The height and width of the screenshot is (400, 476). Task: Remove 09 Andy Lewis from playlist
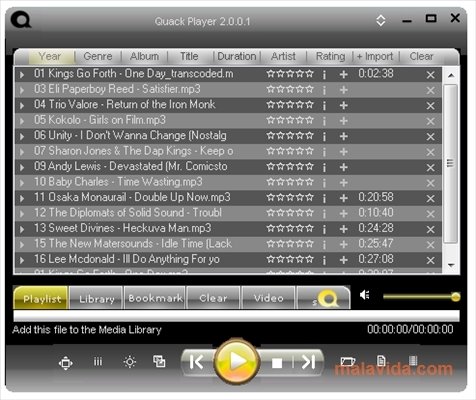tap(430, 167)
